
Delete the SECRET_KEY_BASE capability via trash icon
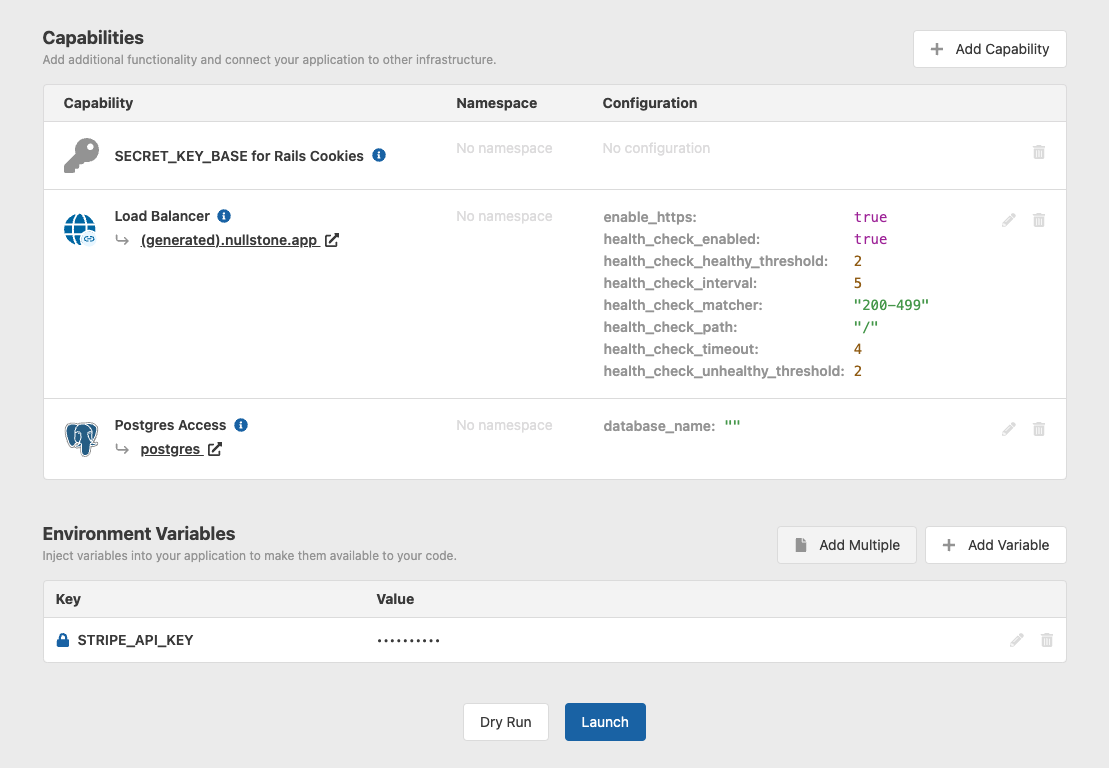(1039, 152)
